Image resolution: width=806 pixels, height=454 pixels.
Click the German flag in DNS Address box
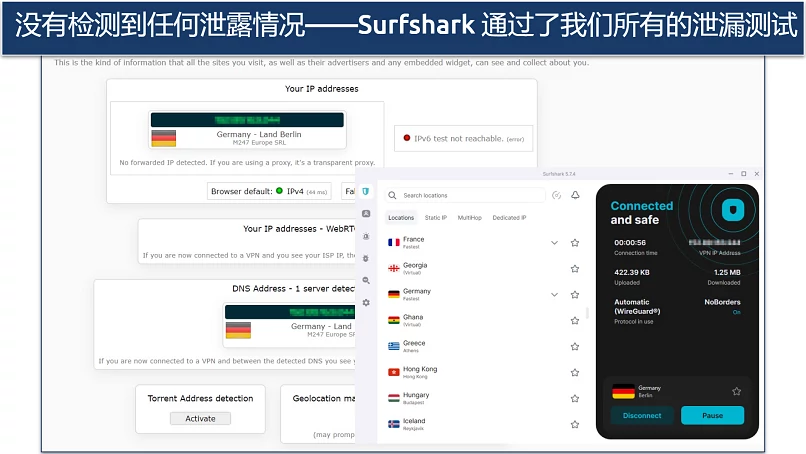click(239, 330)
